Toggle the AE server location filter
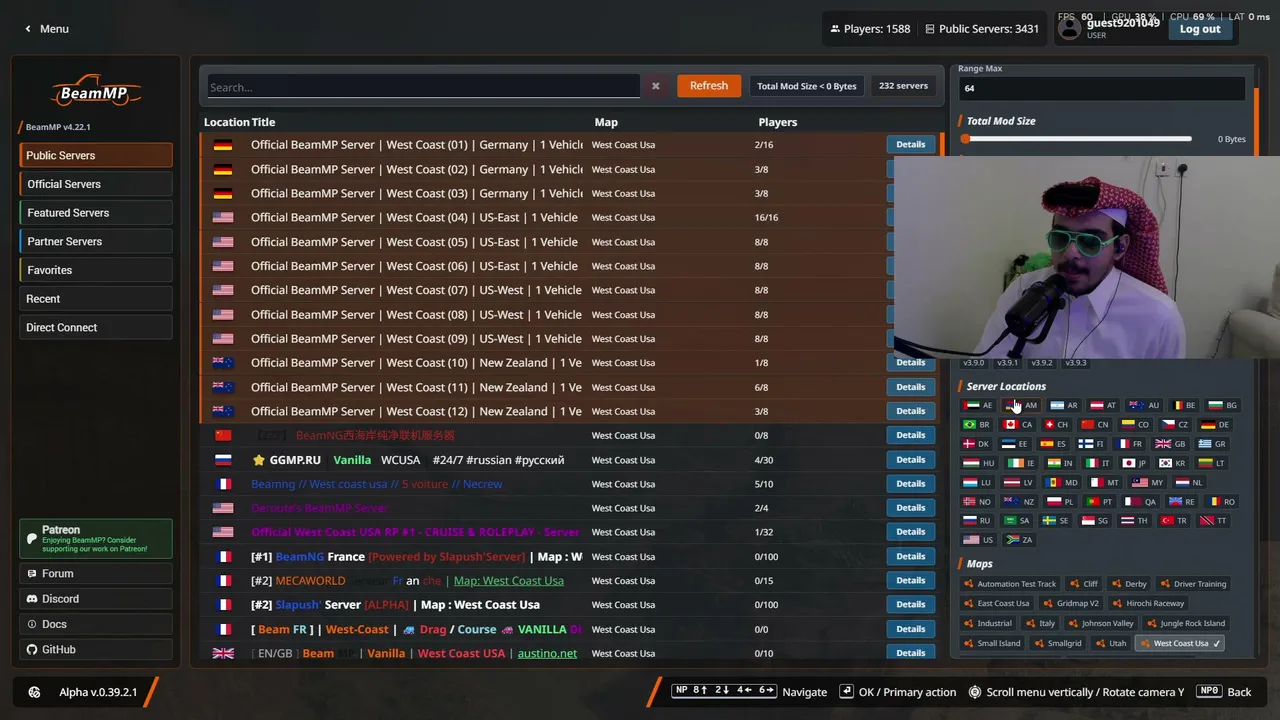 tap(978, 406)
